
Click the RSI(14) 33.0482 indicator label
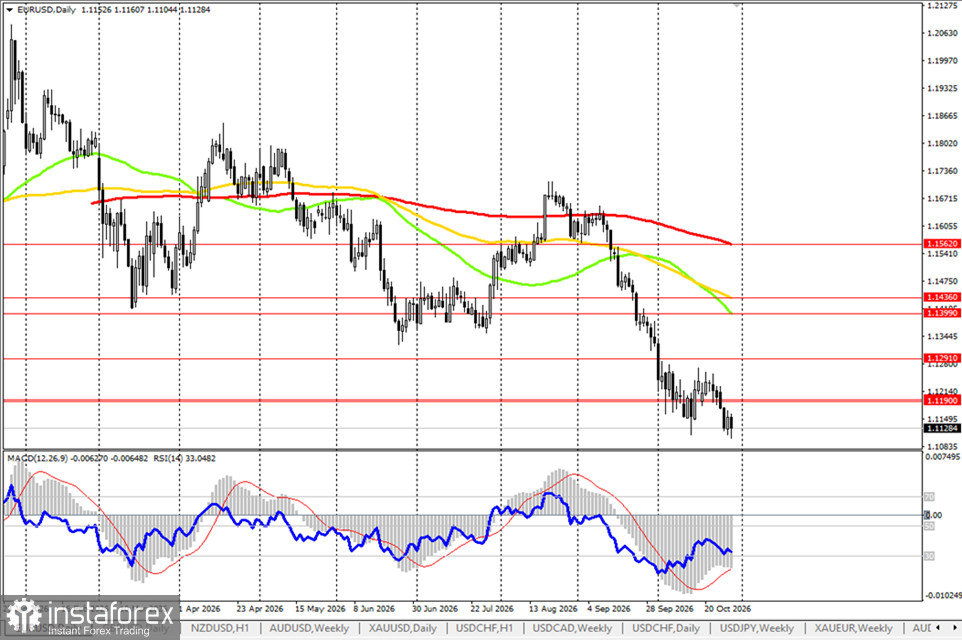pyautogui.click(x=183, y=458)
